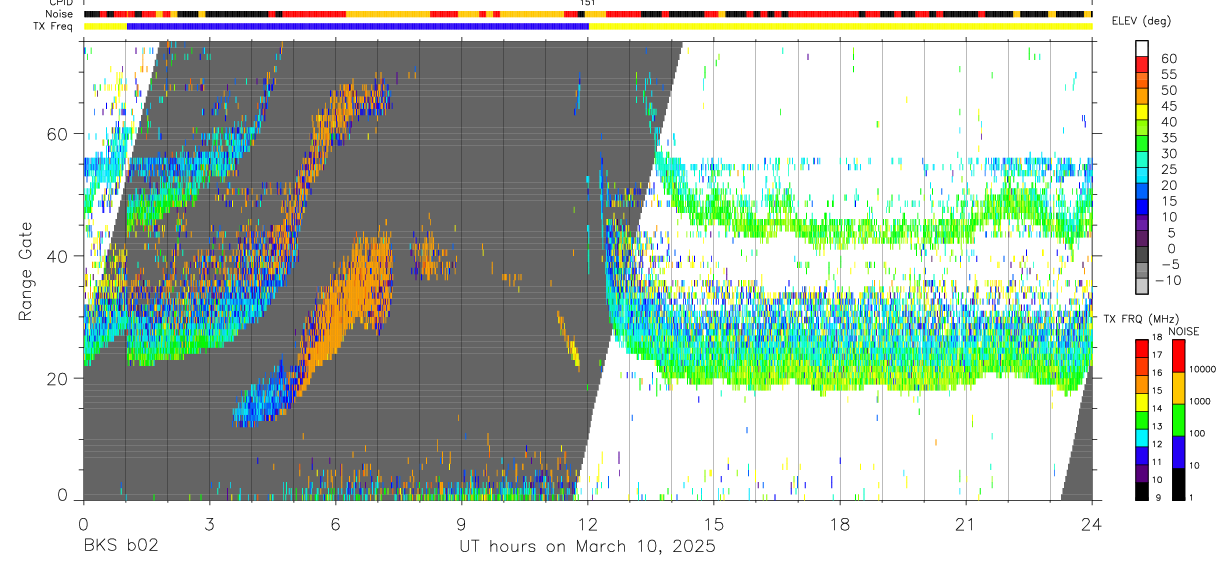Click the '10000' label on NOISE colorbar

1203,369
